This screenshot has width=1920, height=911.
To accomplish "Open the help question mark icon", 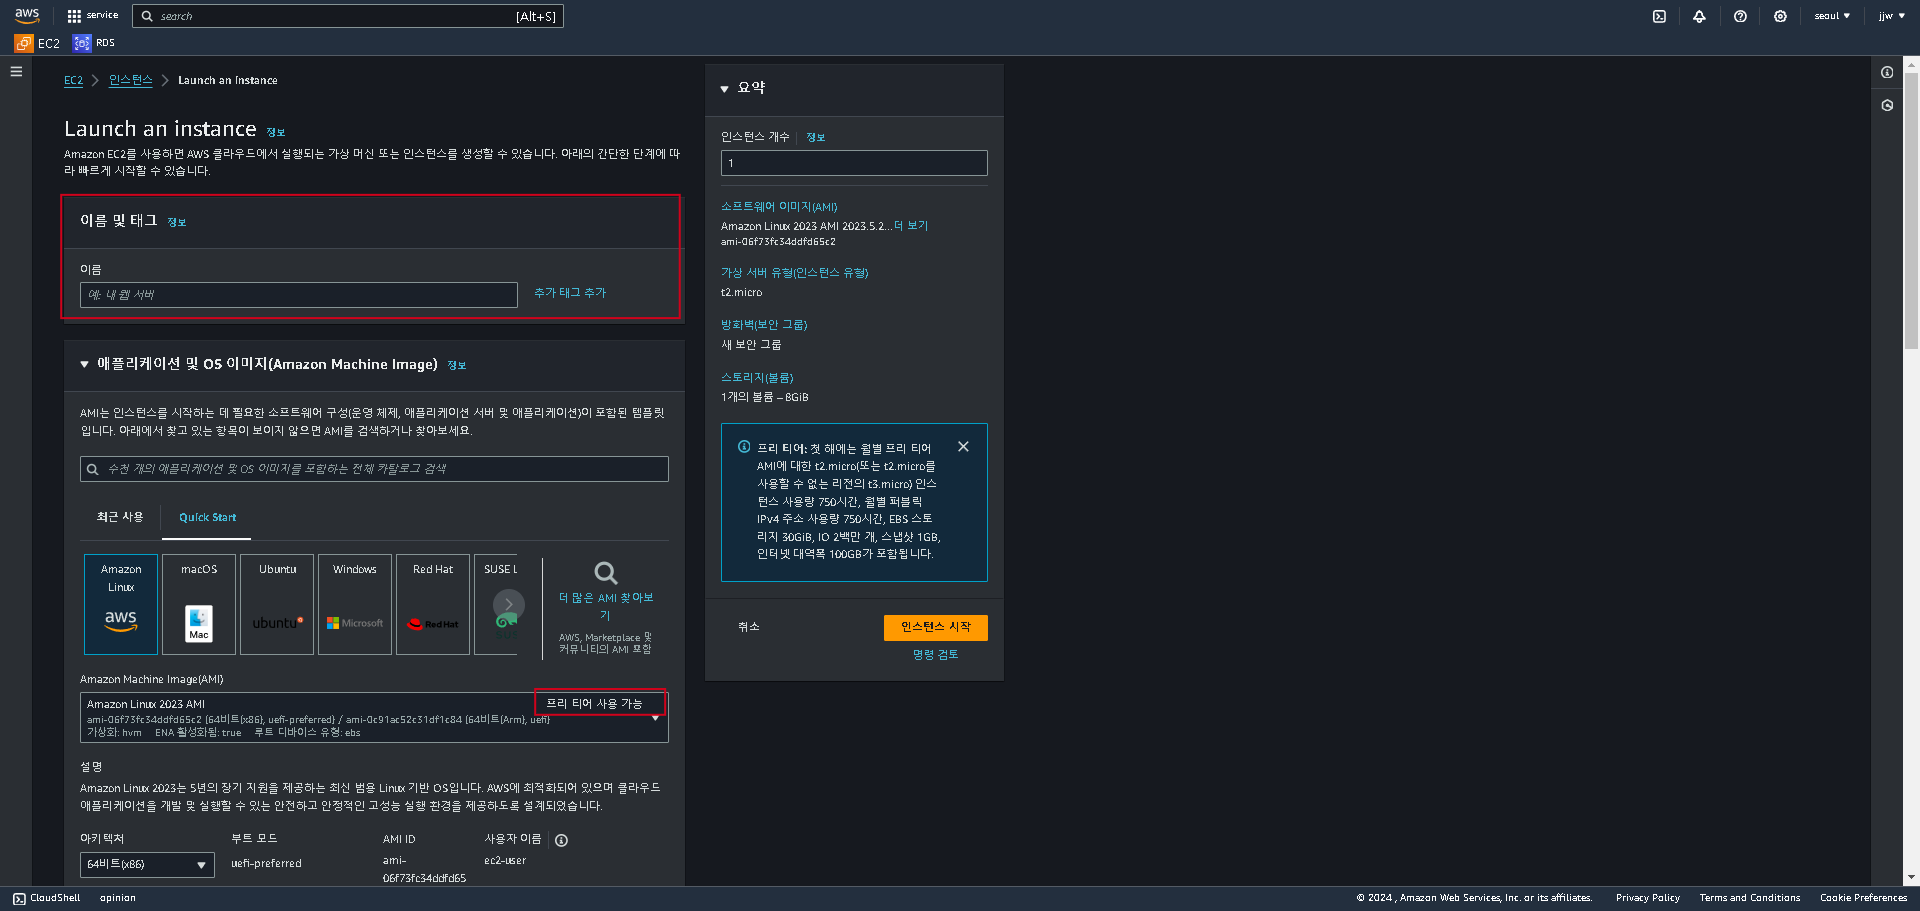I will click(x=1740, y=16).
